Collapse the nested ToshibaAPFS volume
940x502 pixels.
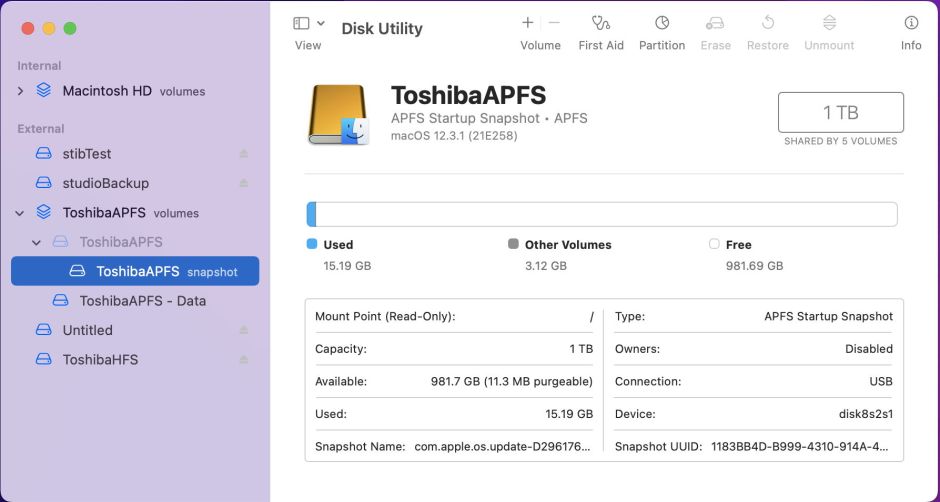click(x=37, y=242)
